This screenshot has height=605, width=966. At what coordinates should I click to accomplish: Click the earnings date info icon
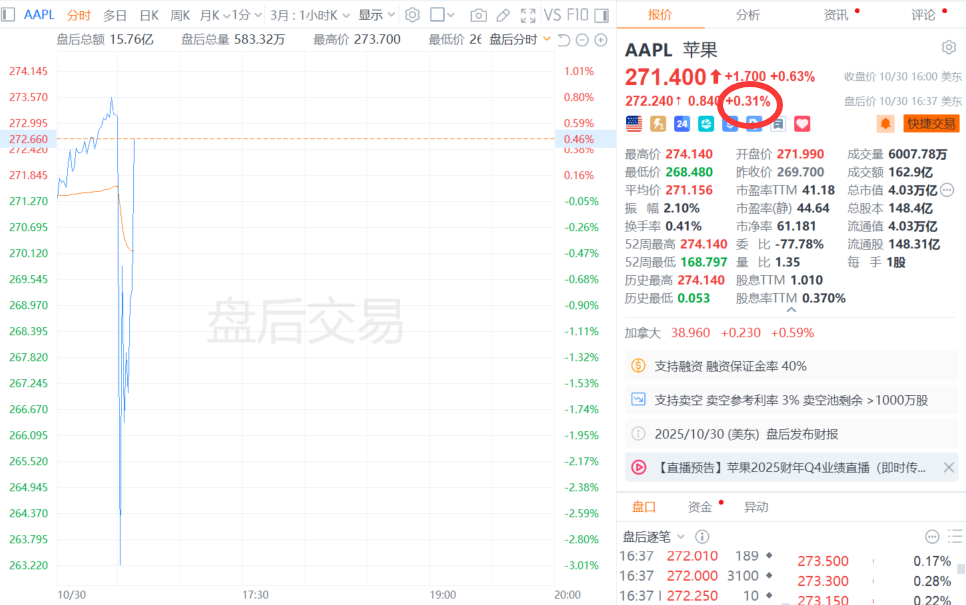tap(638, 434)
